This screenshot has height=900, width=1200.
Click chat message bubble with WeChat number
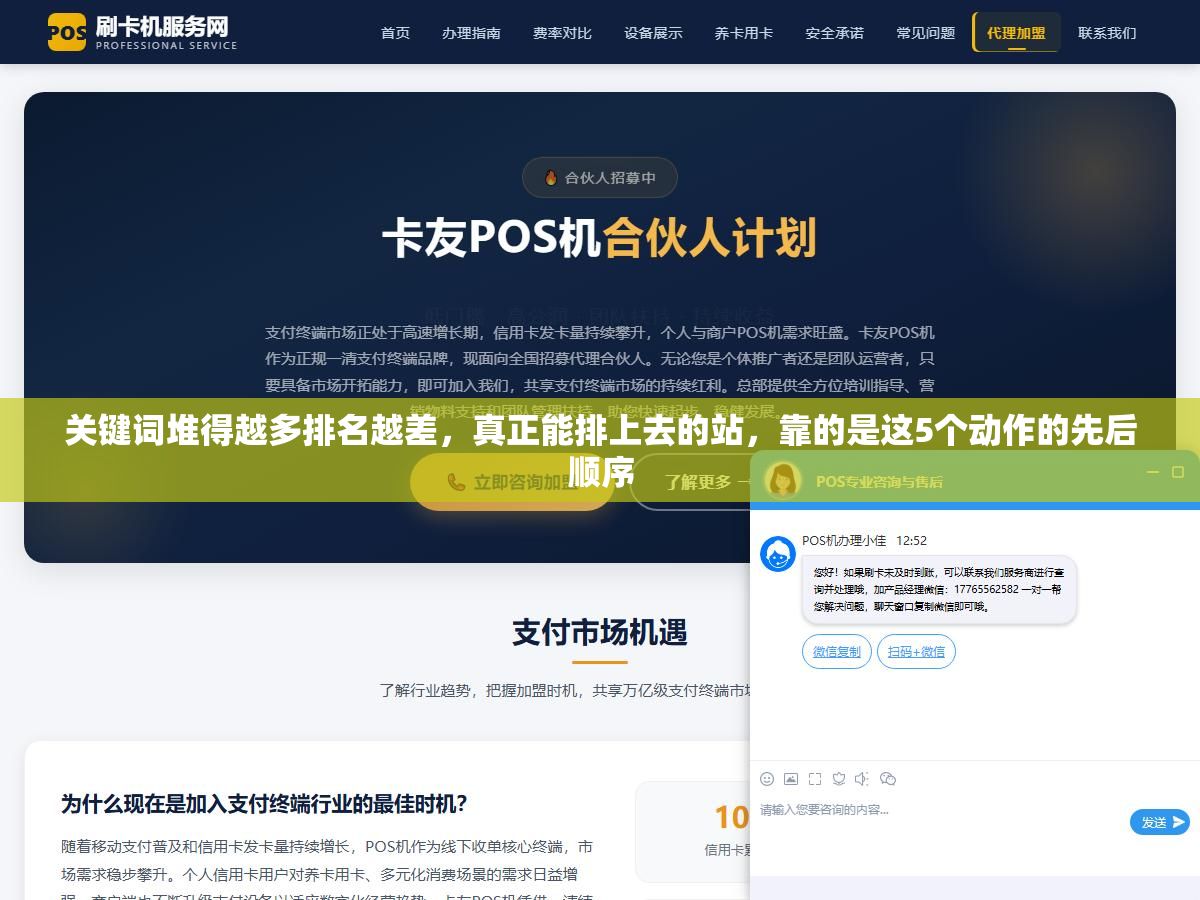pos(939,590)
